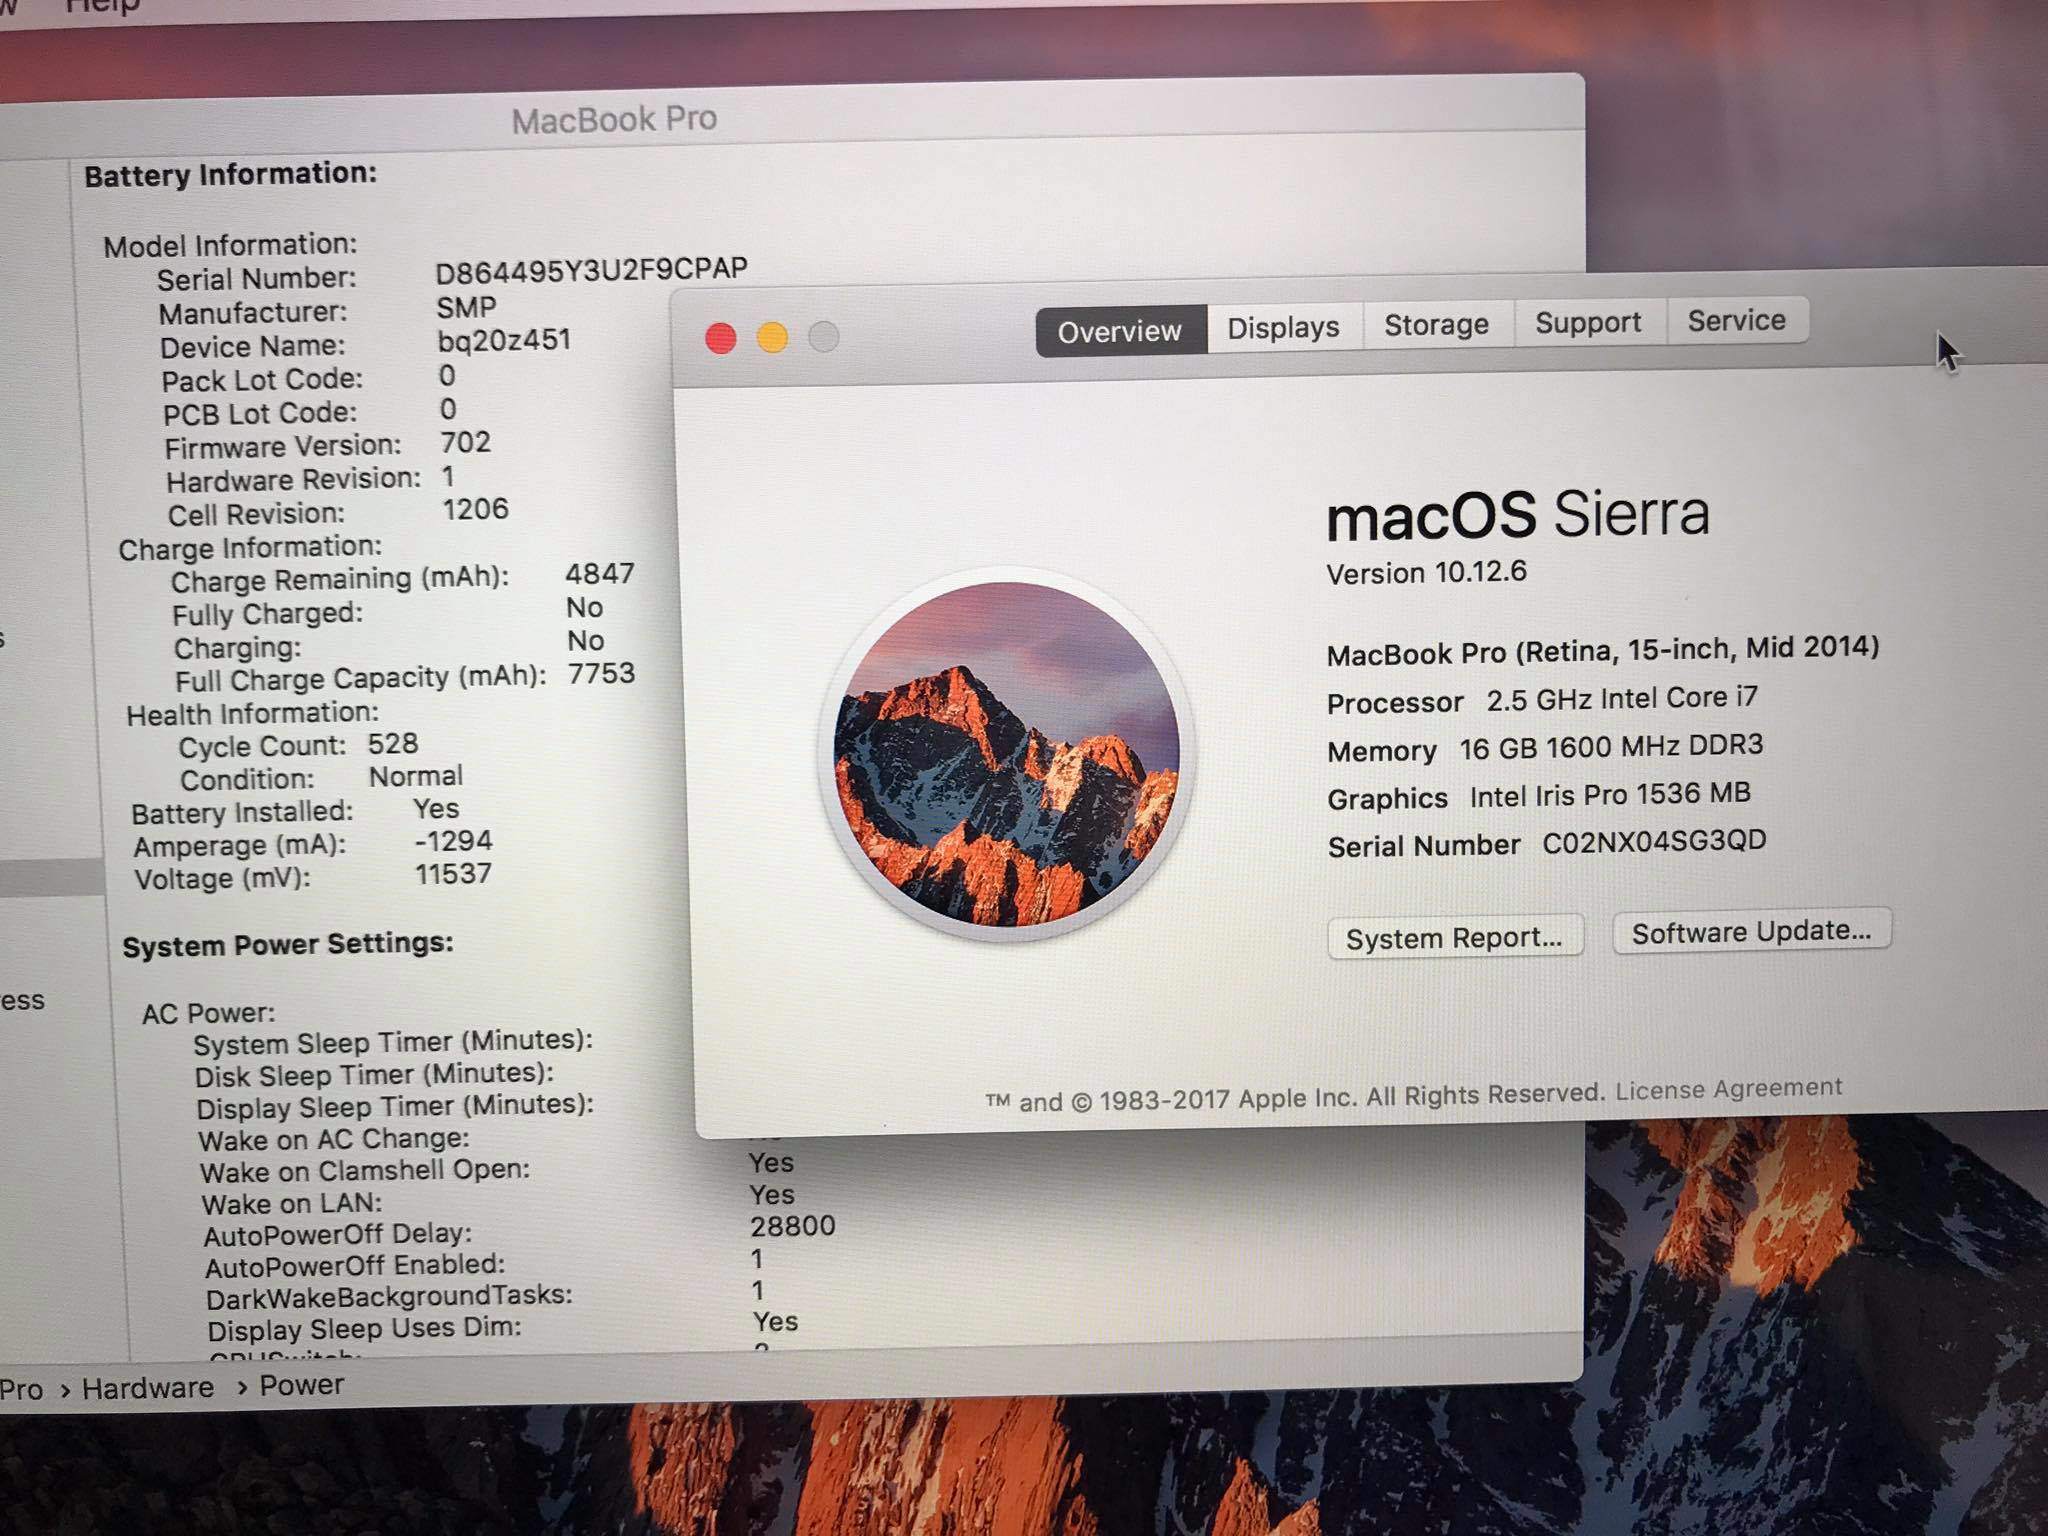Click the MacBook Pro window title

pyautogui.click(x=614, y=120)
